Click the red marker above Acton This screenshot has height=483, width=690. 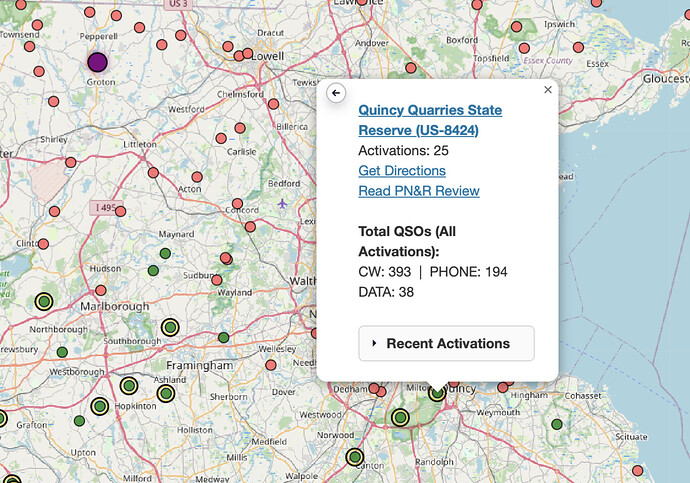(x=196, y=176)
